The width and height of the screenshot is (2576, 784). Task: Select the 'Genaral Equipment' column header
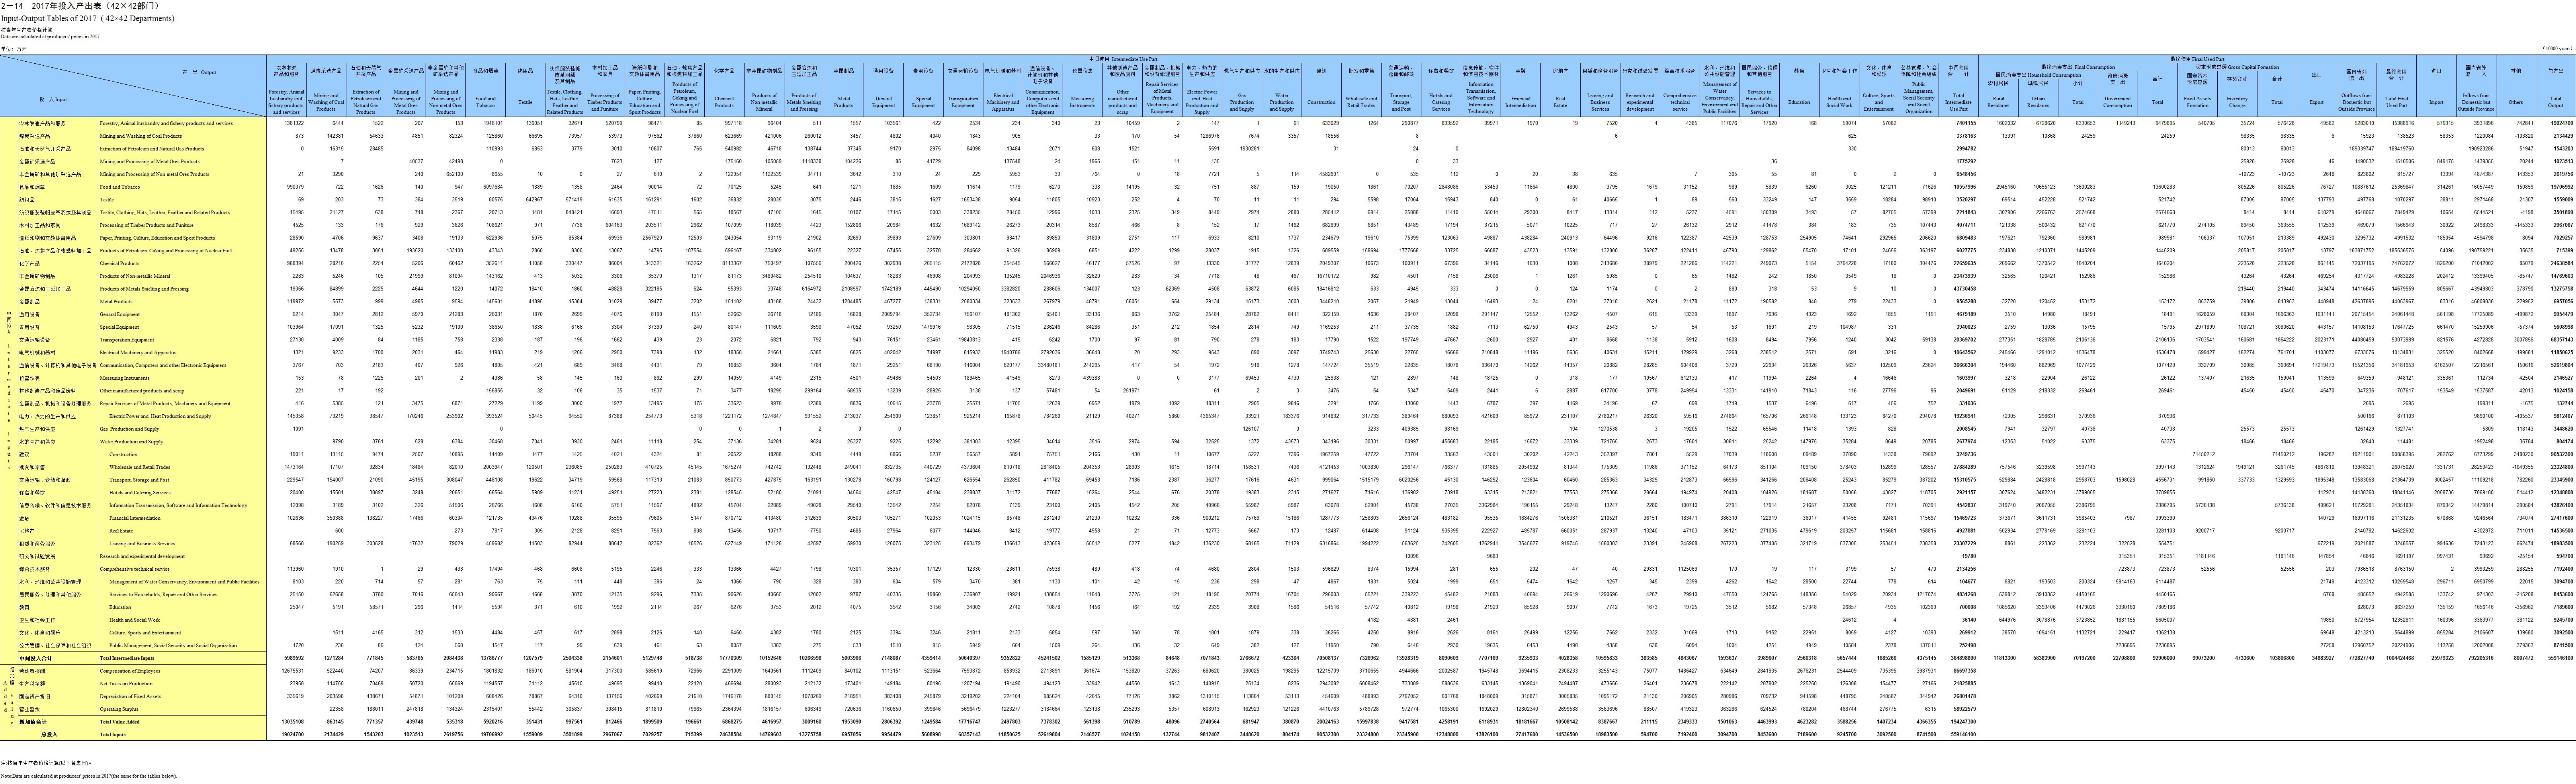883,102
